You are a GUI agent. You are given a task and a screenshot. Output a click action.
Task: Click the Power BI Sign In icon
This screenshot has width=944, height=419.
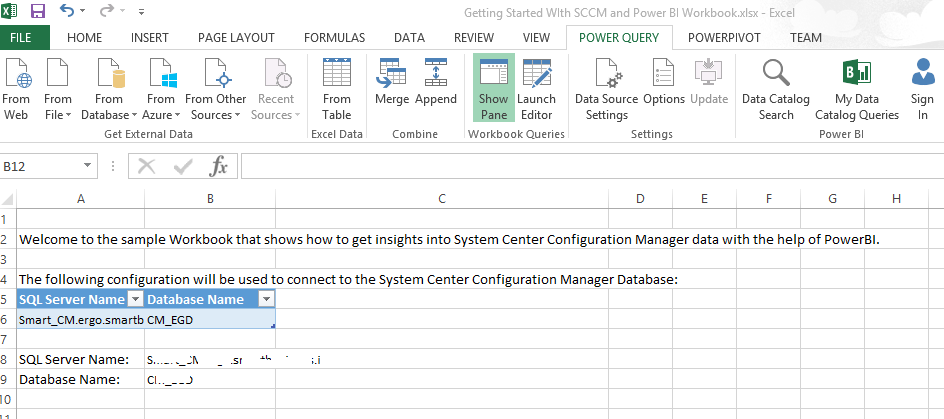[x=922, y=90]
